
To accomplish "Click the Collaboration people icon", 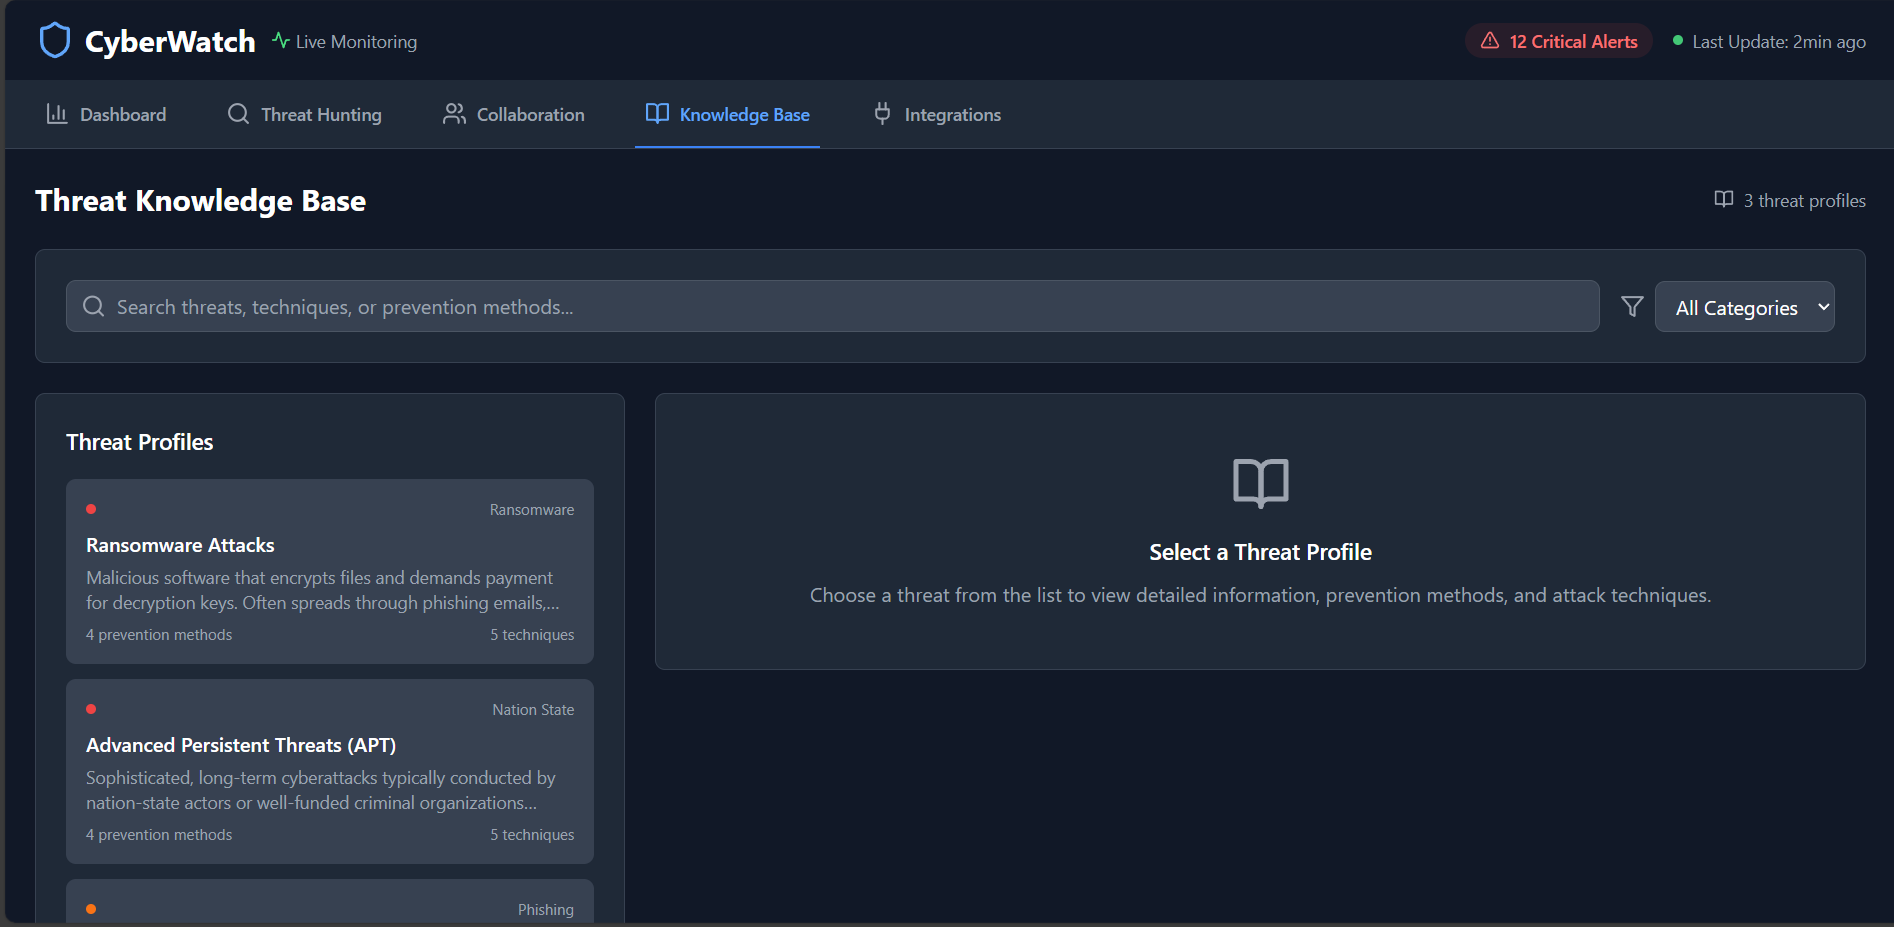I will coord(454,114).
